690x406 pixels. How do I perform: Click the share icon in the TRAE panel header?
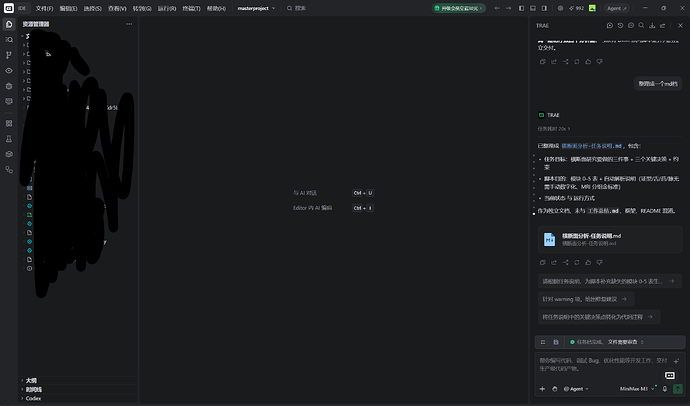click(x=662, y=26)
